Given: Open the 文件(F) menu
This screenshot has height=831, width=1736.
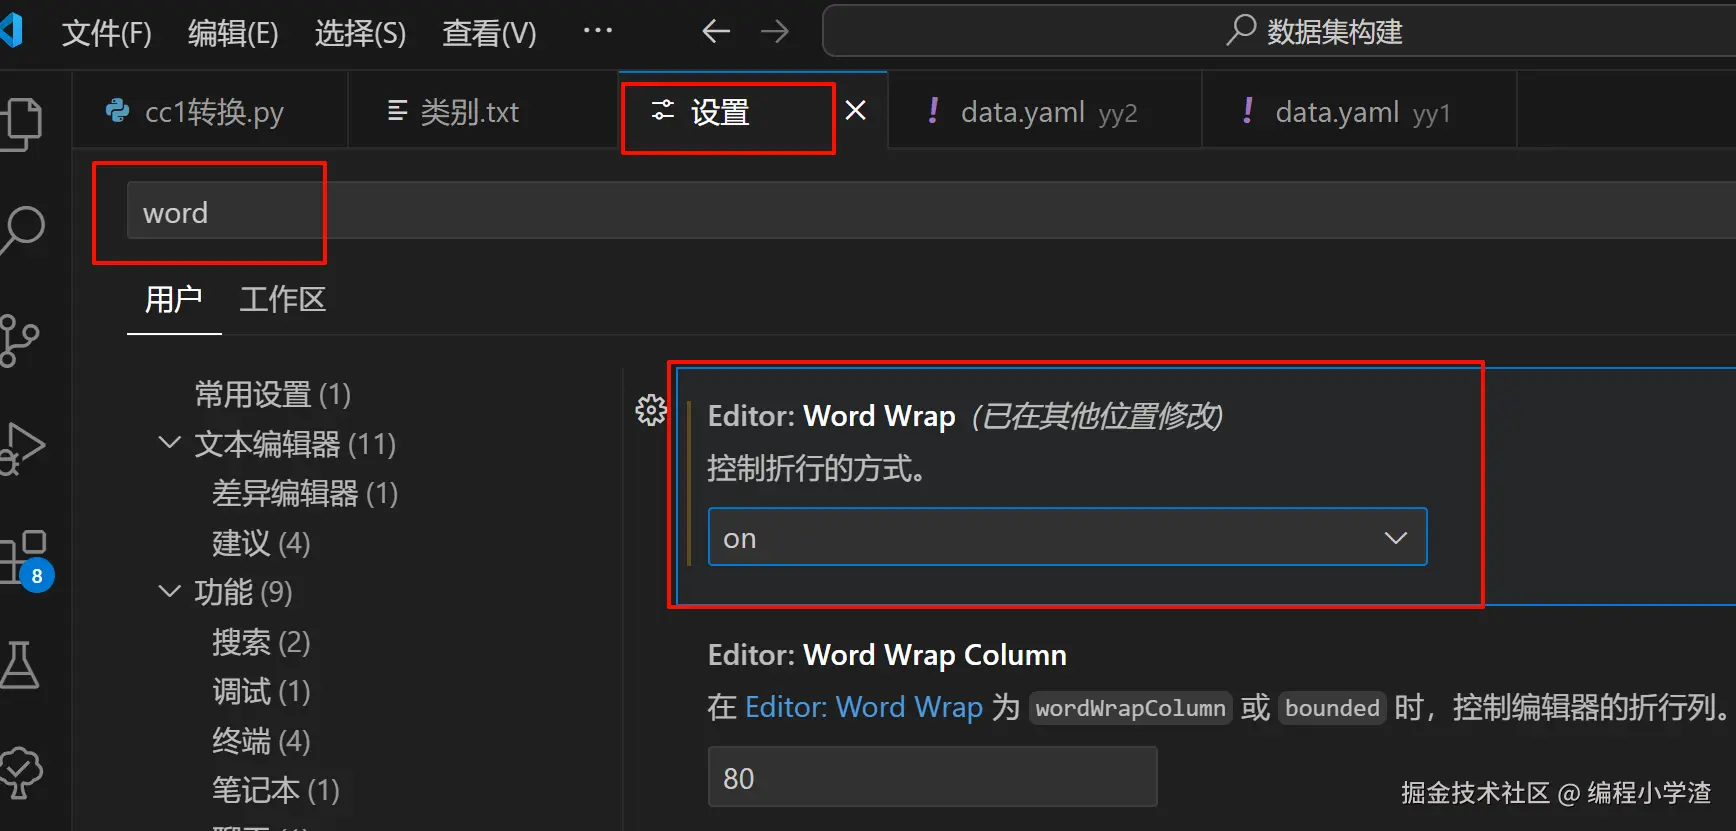Looking at the screenshot, I should tap(107, 33).
